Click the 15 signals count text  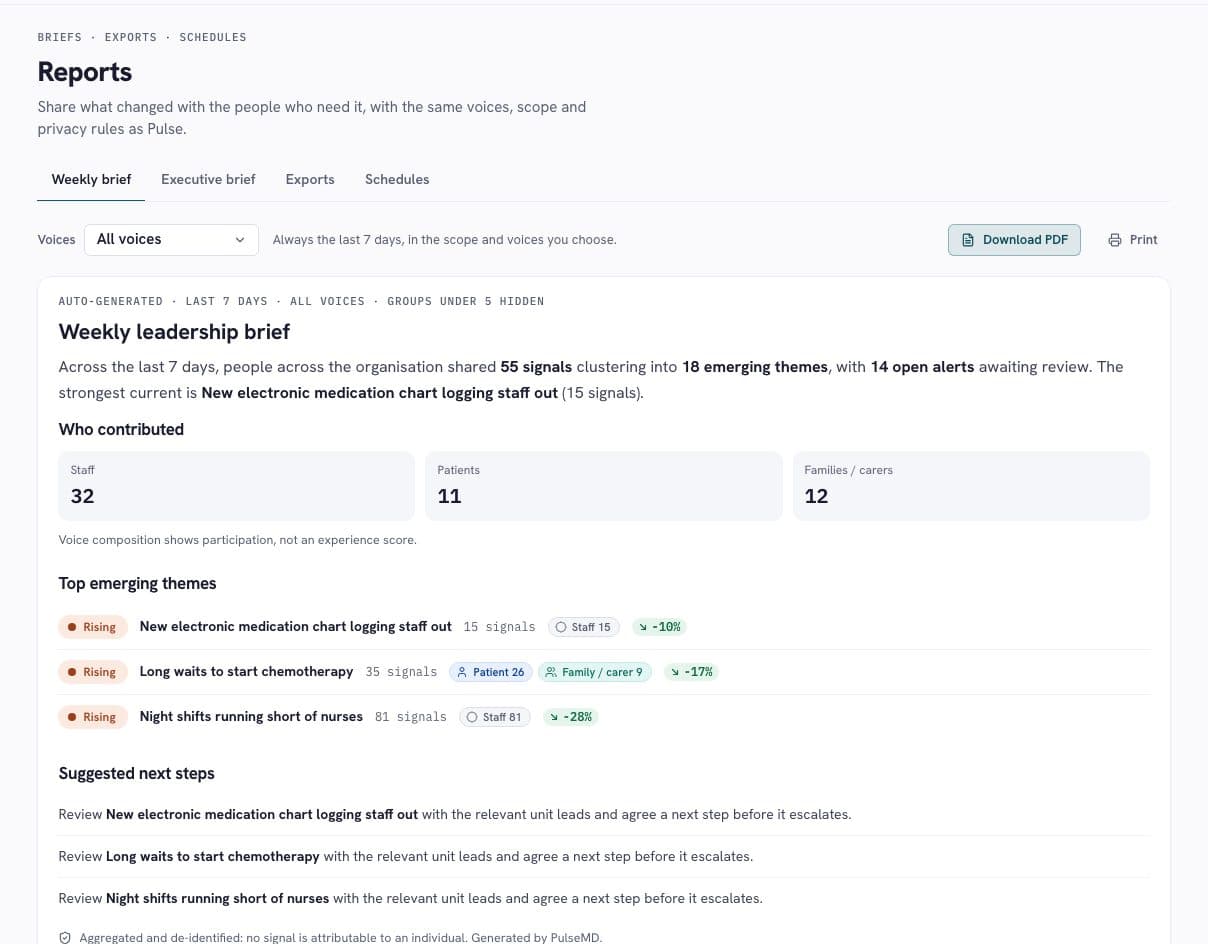500,627
